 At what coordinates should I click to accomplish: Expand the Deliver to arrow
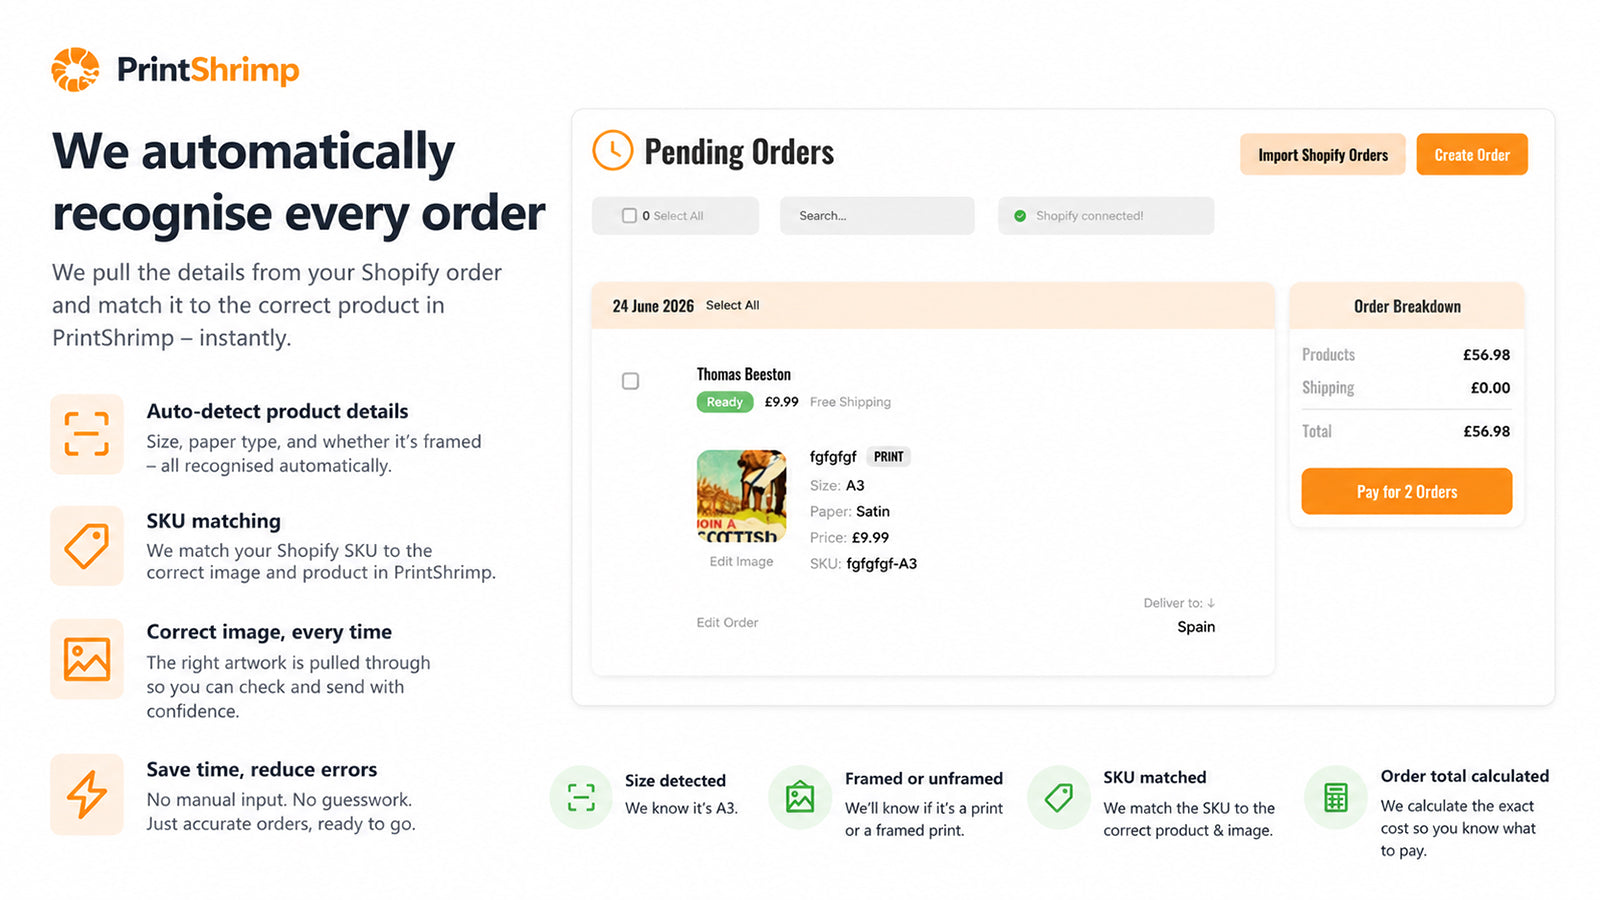coord(1211,603)
